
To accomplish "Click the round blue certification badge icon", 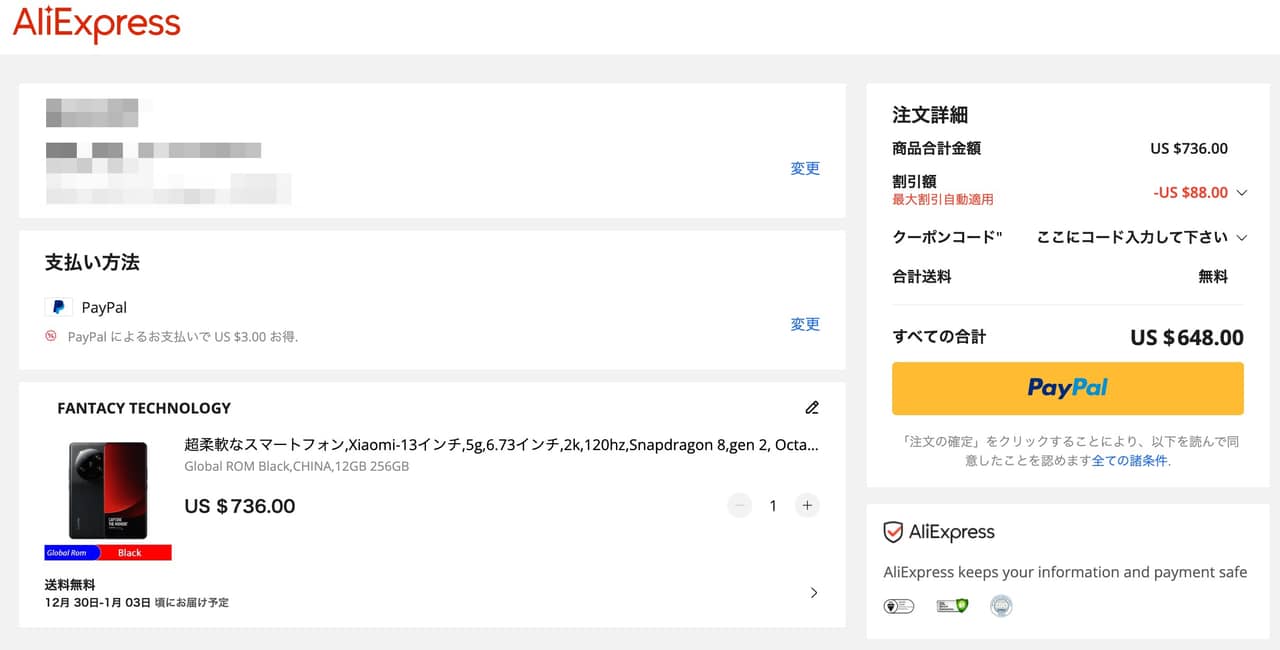I will tap(1001, 606).
